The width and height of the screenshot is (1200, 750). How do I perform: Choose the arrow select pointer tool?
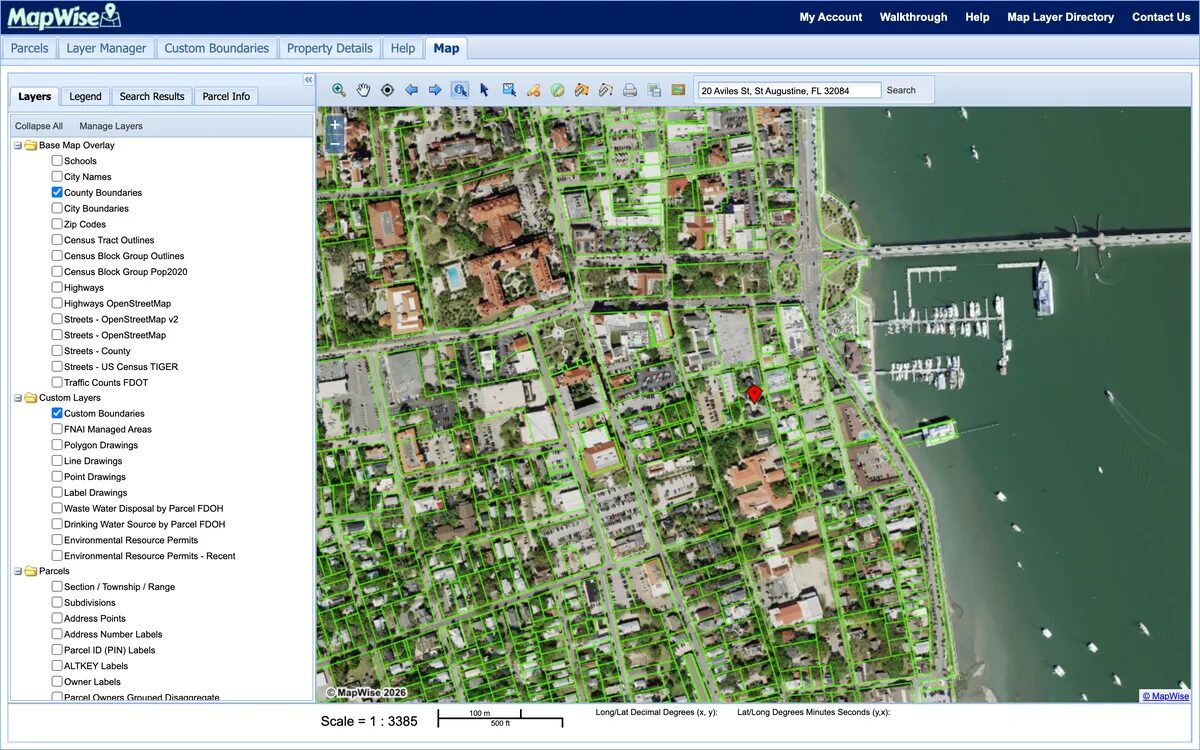tap(484, 90)
